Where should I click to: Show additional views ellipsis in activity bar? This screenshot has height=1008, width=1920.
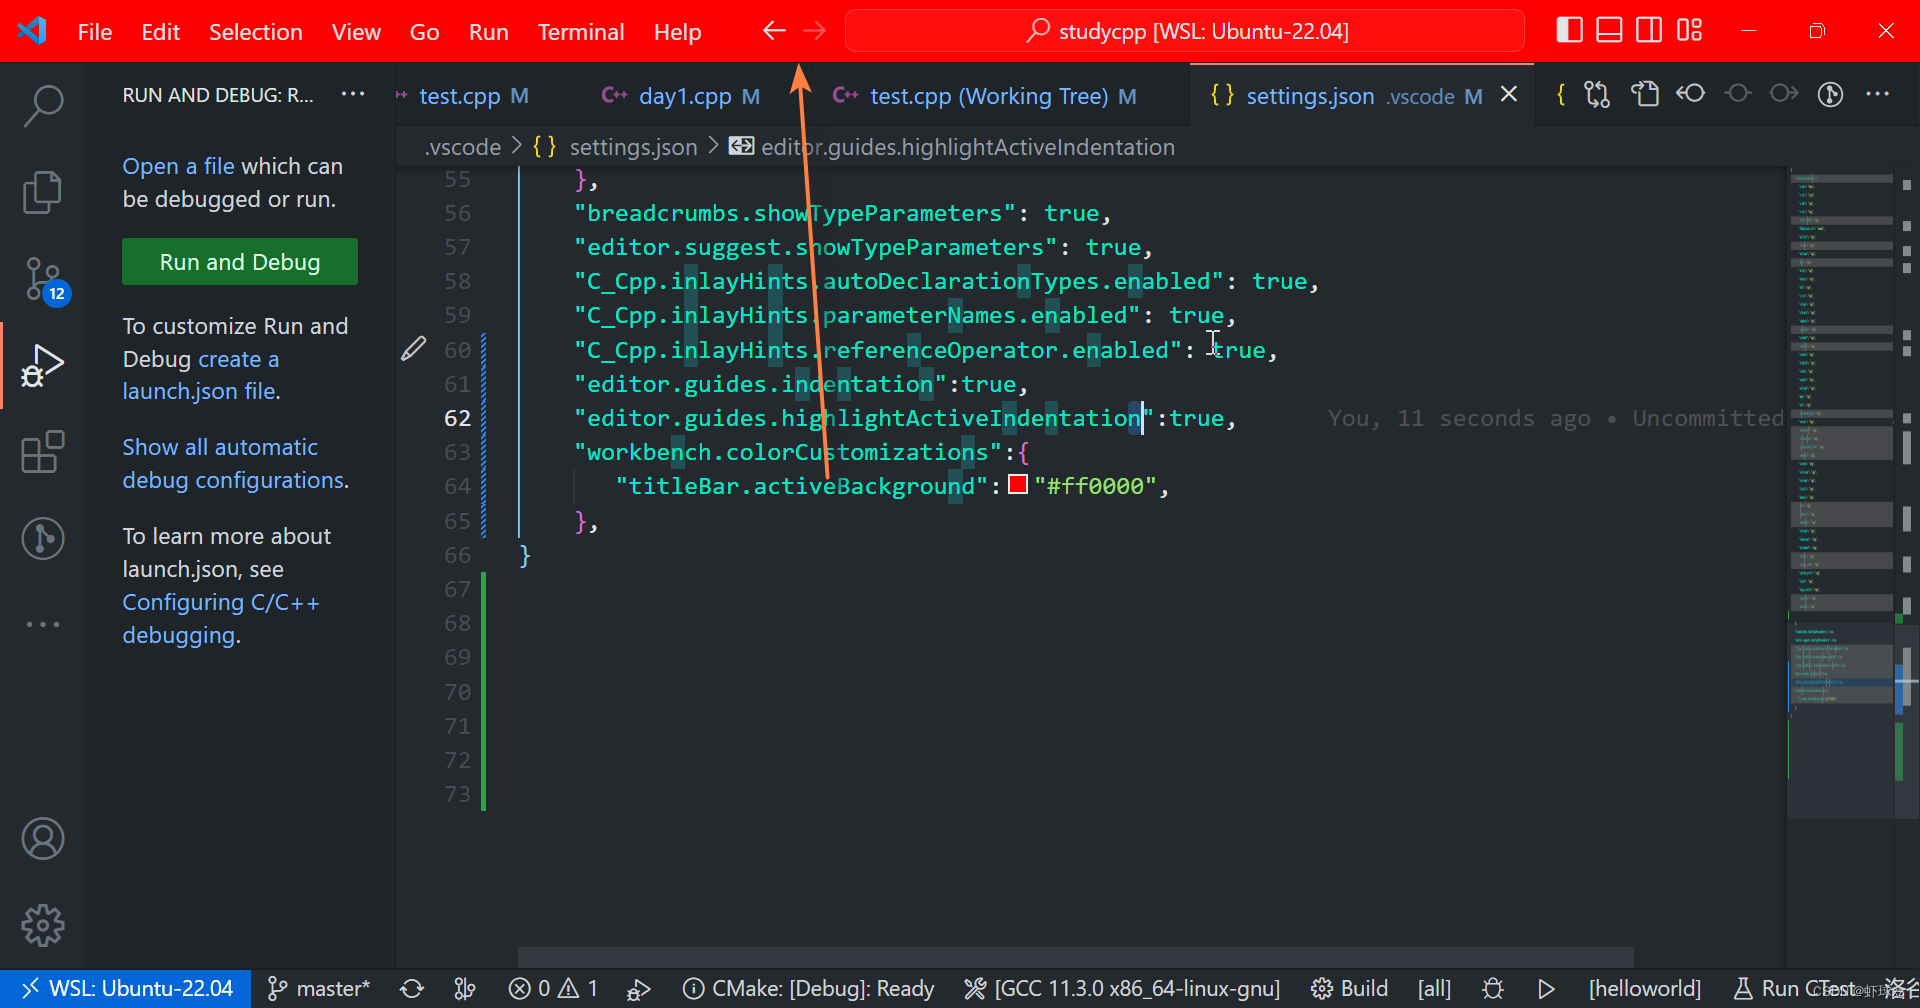pyautogui.click(x=43, y=624)
